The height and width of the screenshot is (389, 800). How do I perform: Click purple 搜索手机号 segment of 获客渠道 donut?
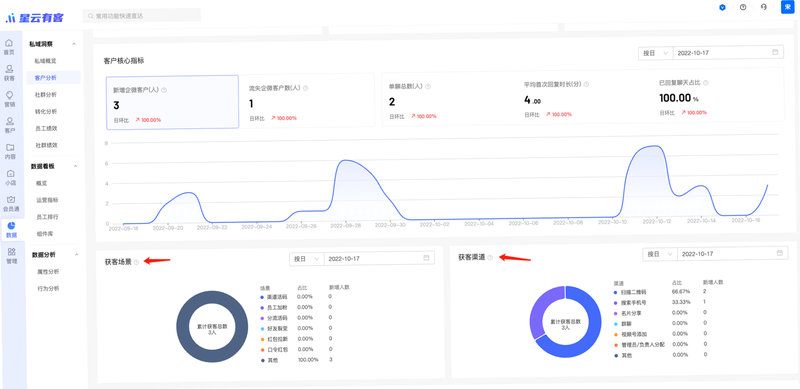point(540,311)
